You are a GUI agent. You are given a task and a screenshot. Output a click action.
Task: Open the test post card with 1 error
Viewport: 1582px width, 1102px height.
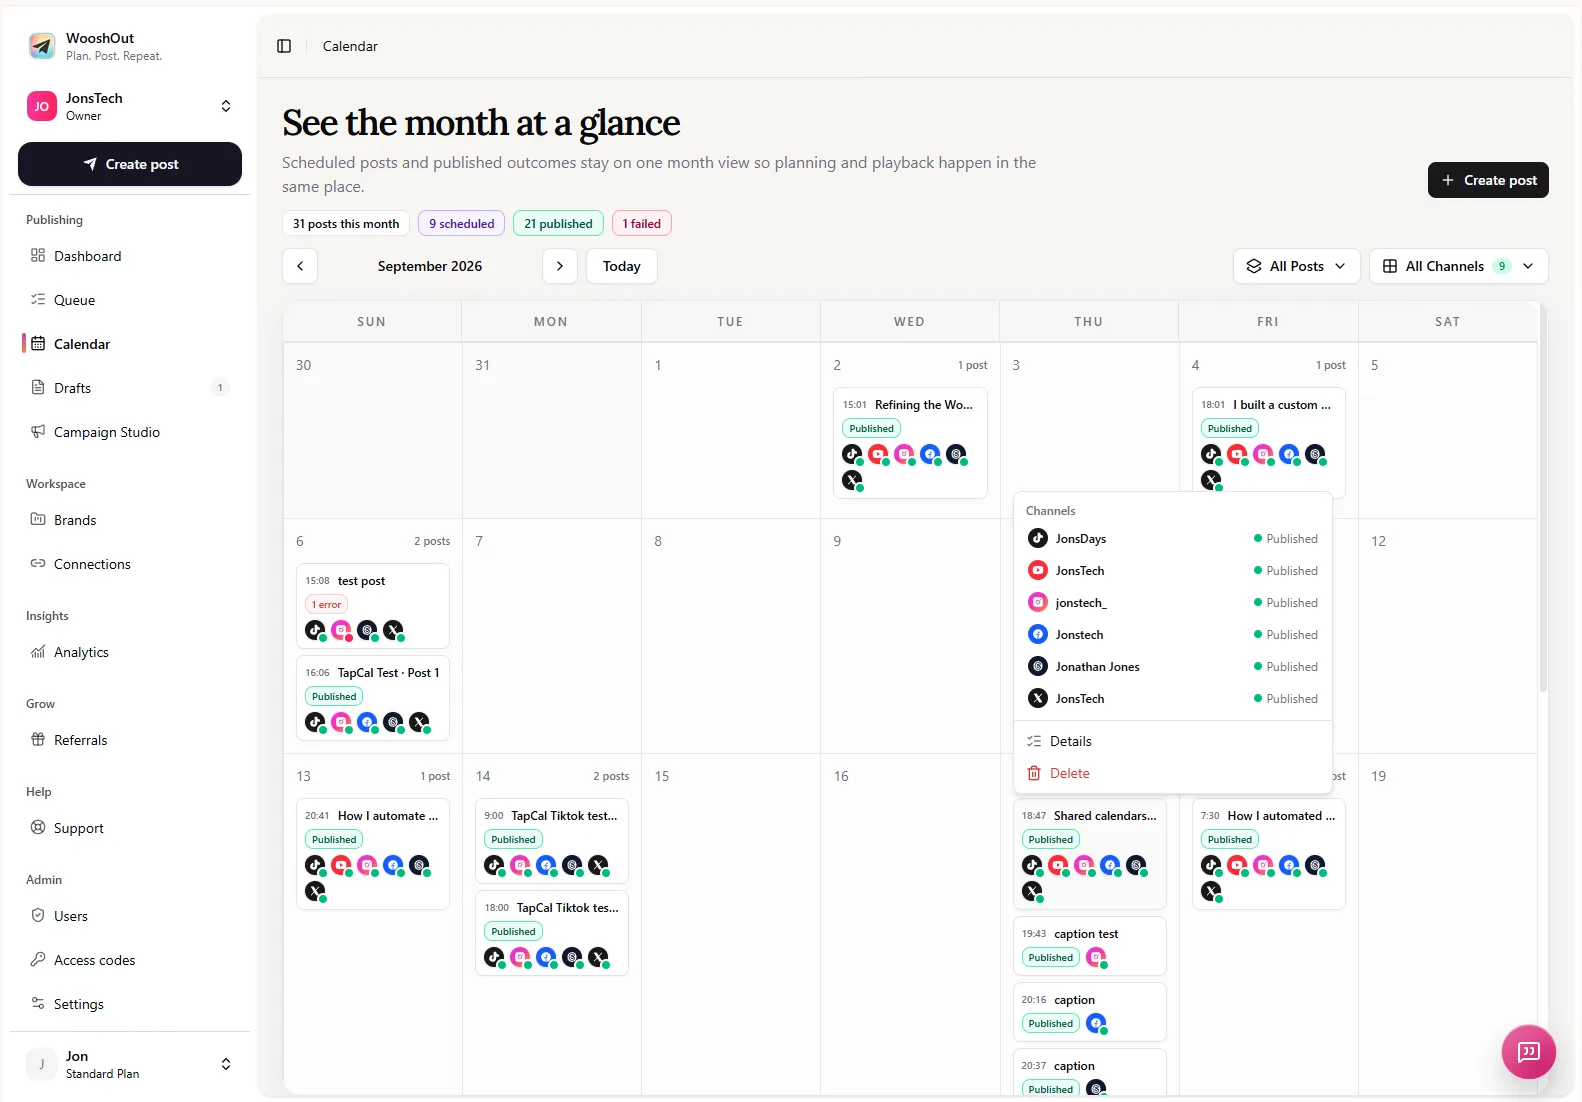click(373, 606)
